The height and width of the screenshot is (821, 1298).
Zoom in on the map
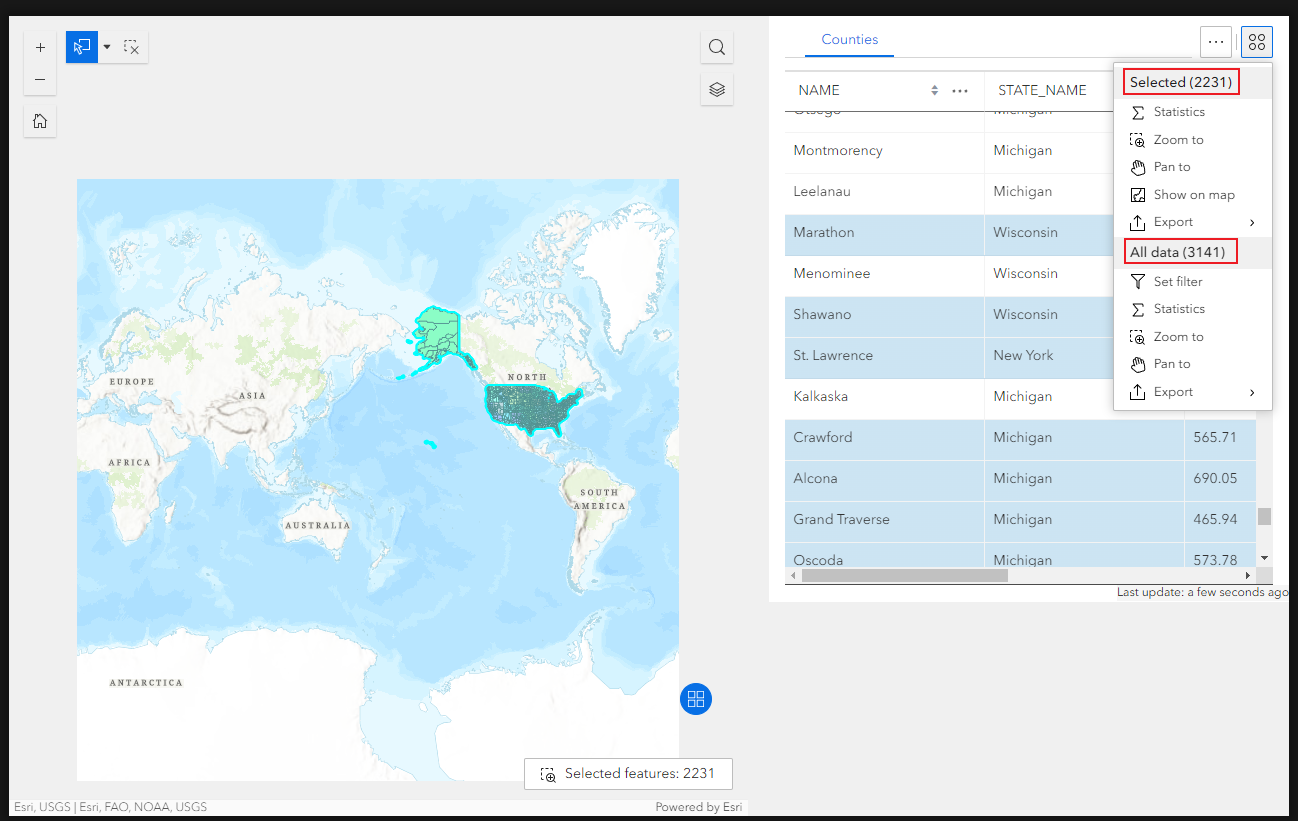click(x=40, y=46)
